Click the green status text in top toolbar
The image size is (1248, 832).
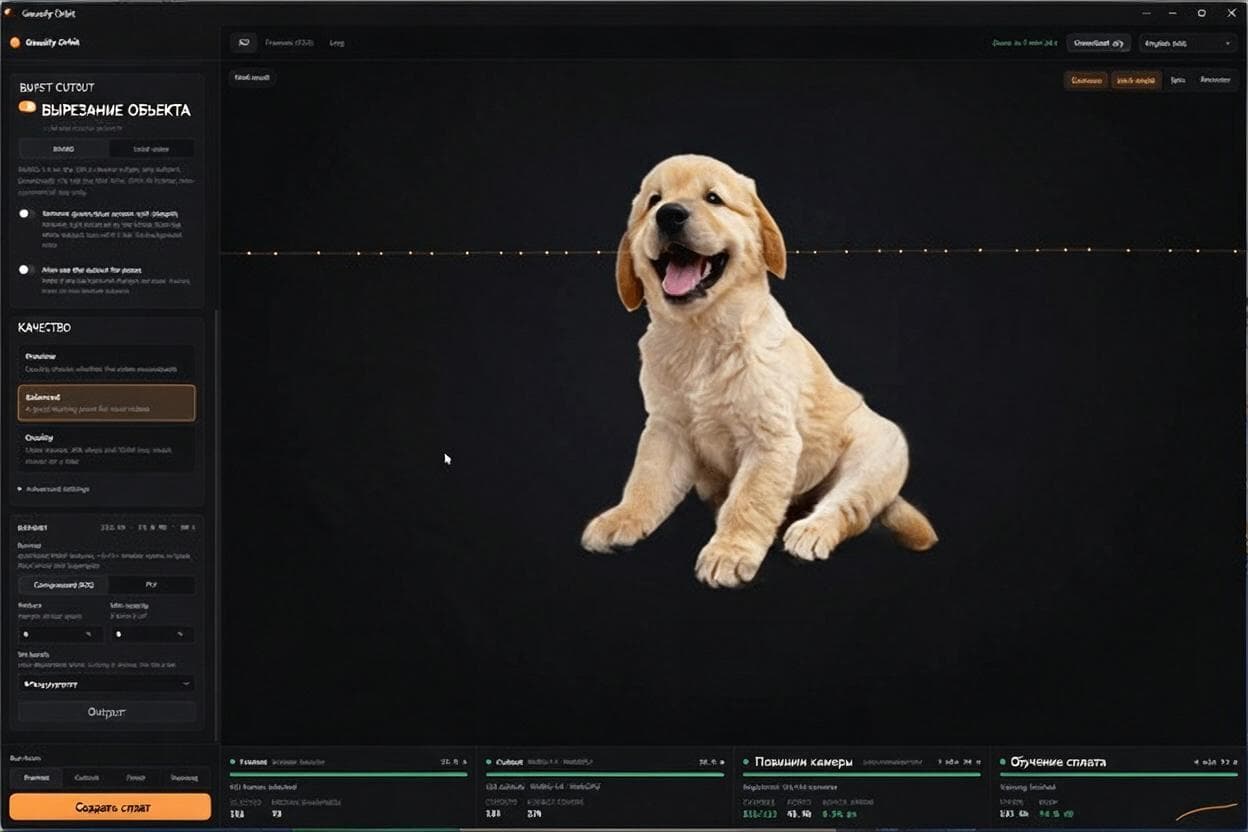[x=1026, y=43]
